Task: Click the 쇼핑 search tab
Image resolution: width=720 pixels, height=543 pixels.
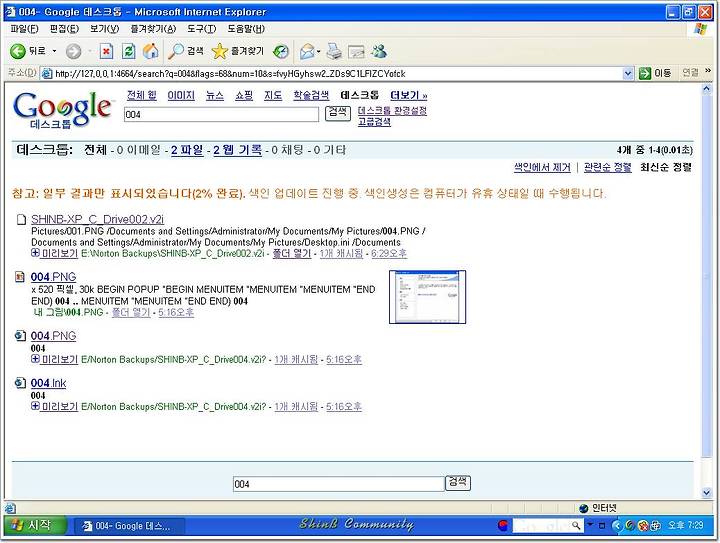Action: pos(244,95)
